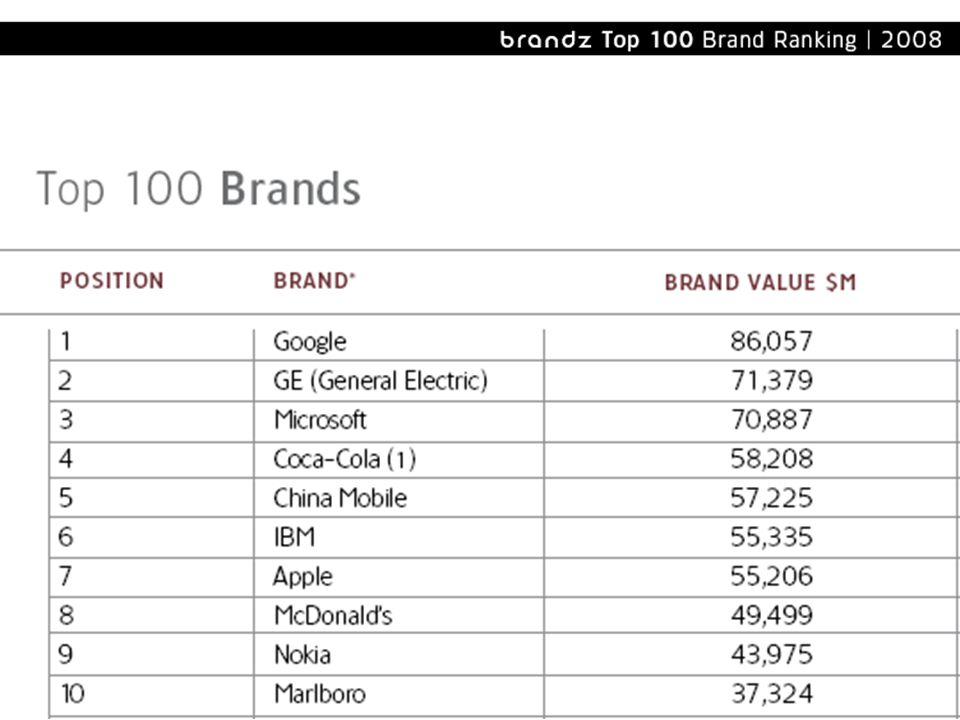Click the Top 100 Brands heading
960x720 pixels.
pyautogui.click(x=199, y=189)
